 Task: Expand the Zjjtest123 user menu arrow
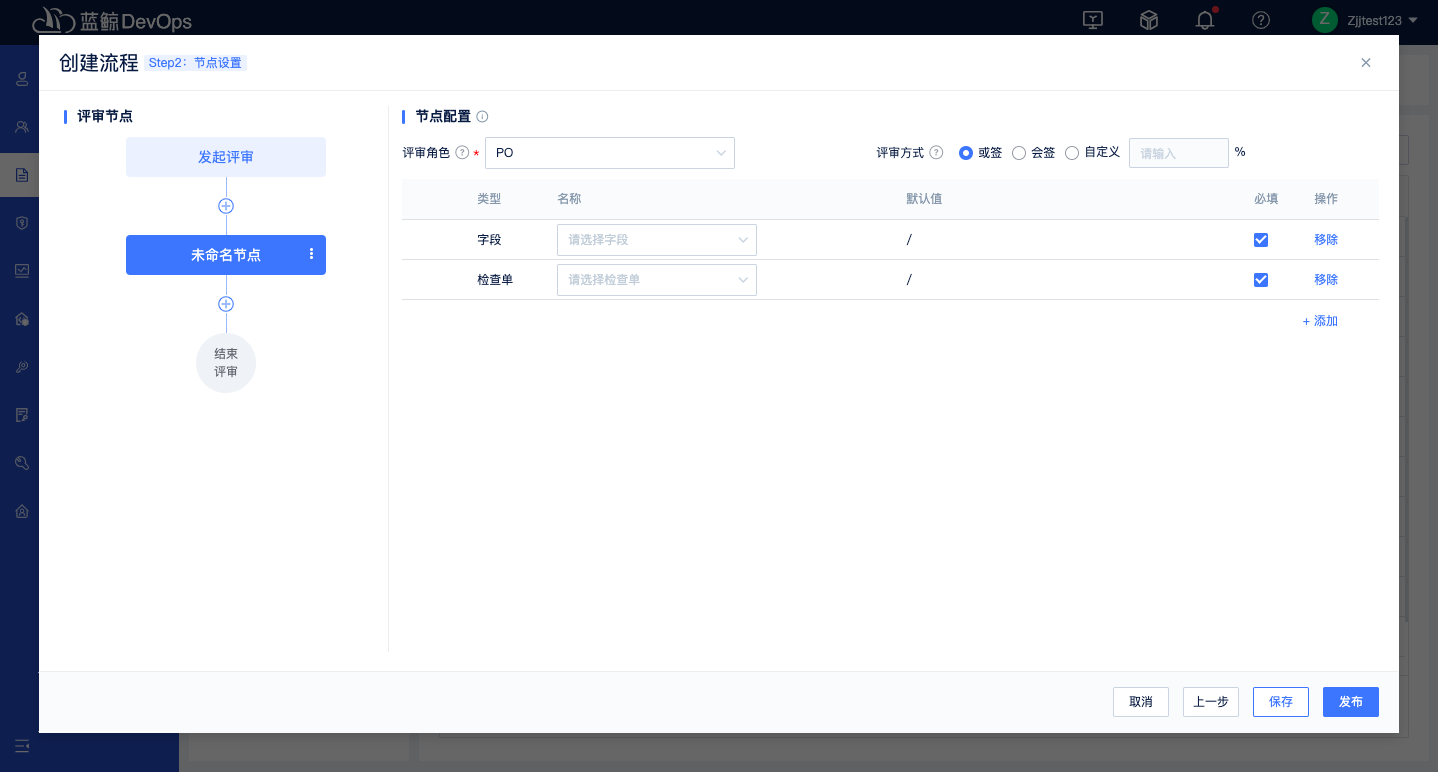pyautogui.click(x=1412, y=20)
